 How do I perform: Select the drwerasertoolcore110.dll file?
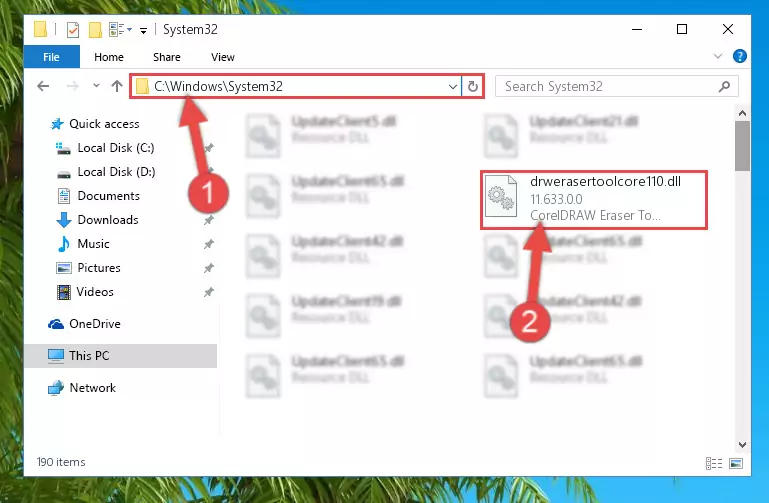pos(594,199)
